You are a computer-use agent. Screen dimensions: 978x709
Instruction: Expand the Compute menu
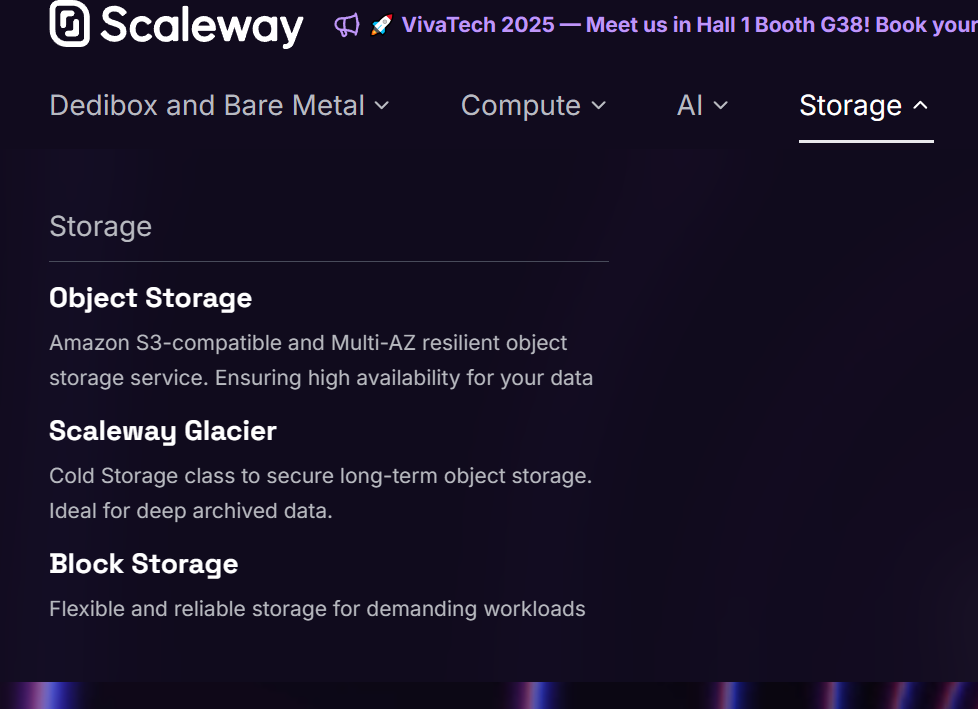[533, 105]
